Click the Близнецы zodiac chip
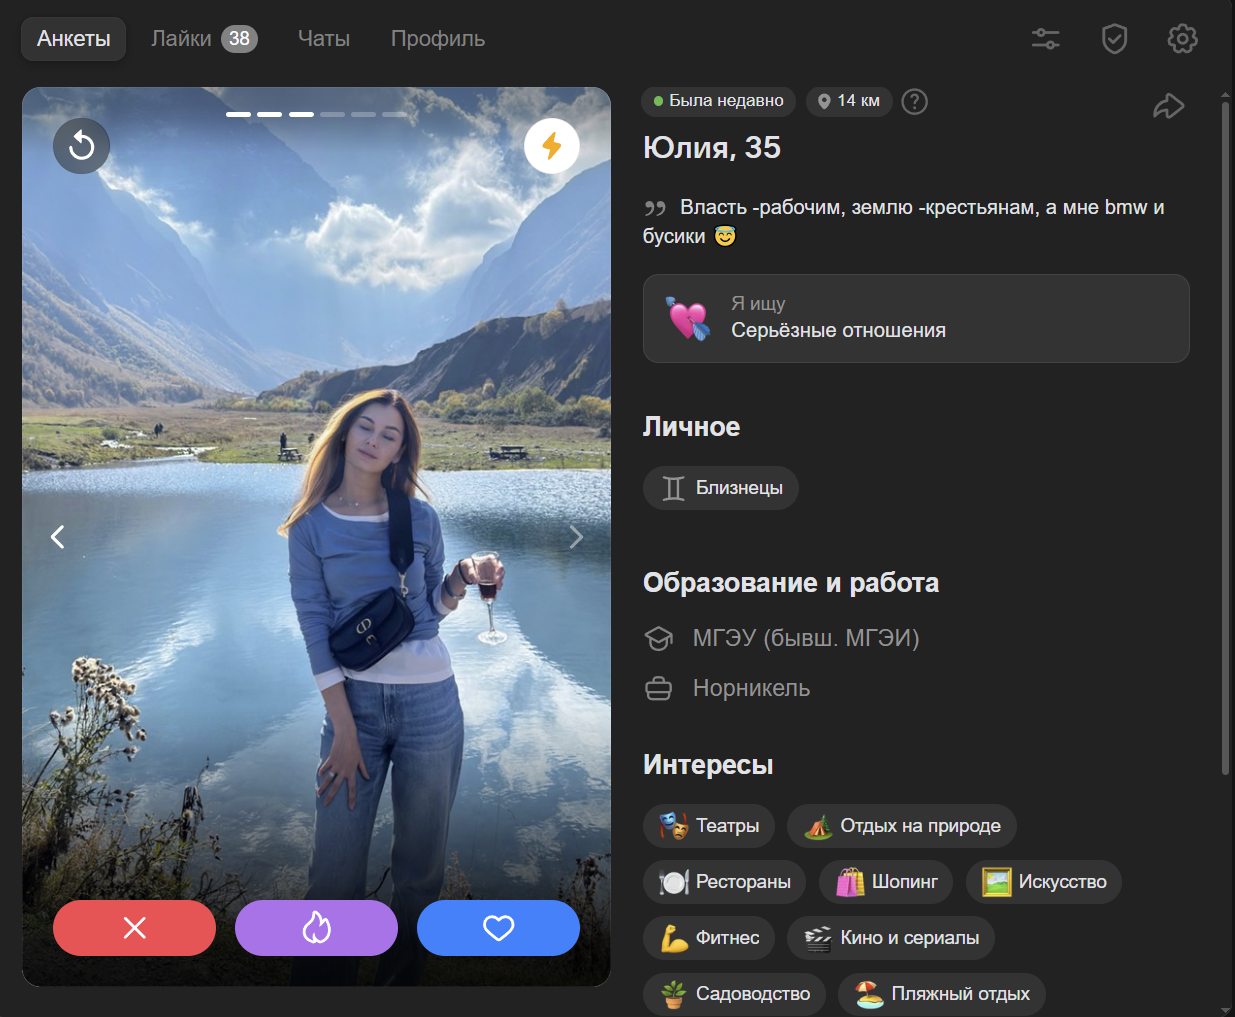Image resolution: width=1235 pixels, height=1017 pixels. point(721,488)
